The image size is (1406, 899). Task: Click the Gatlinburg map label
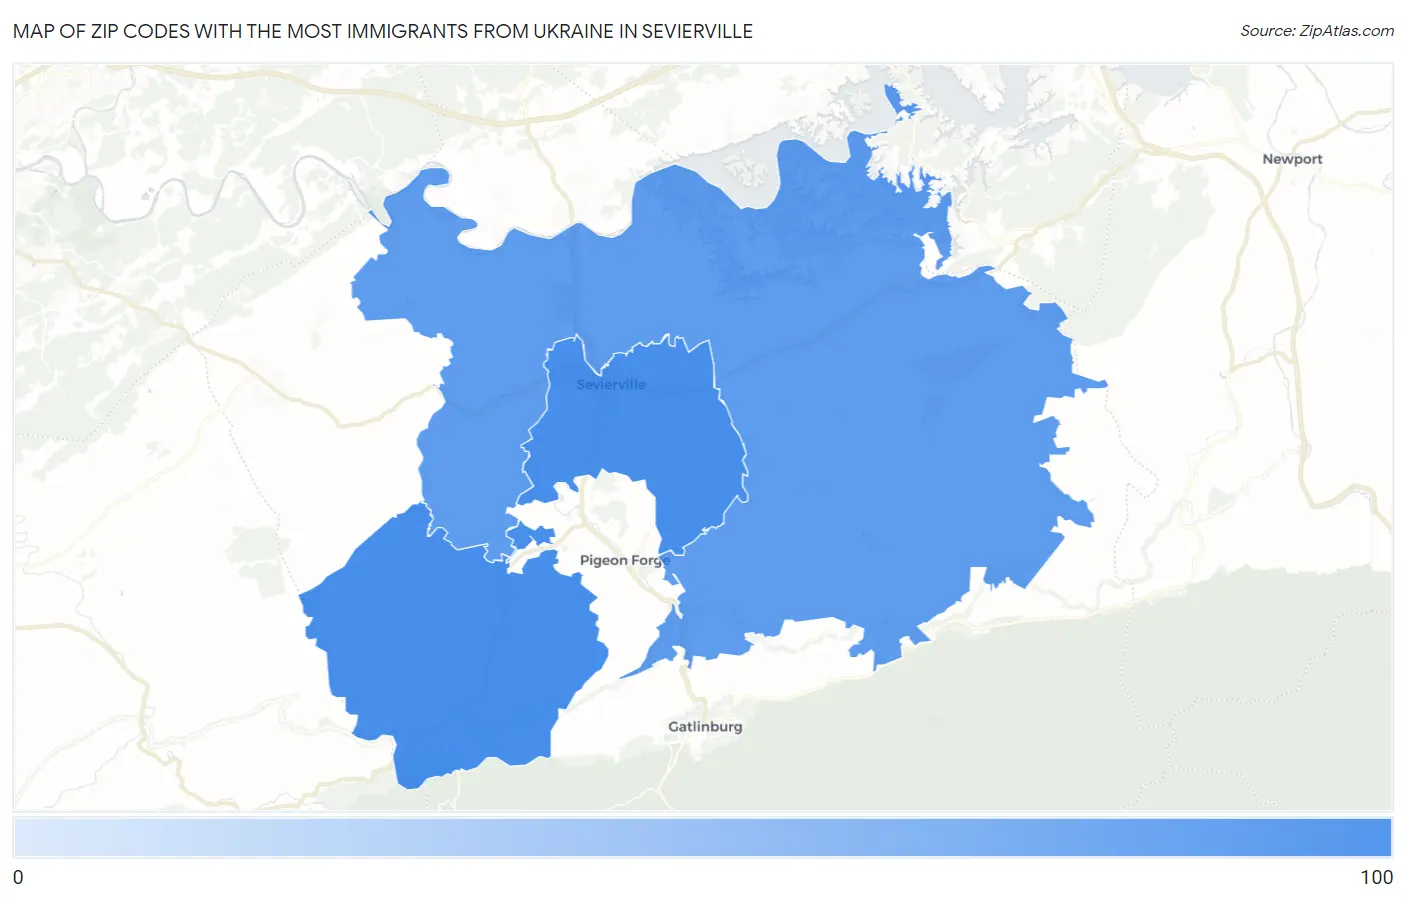705,727
